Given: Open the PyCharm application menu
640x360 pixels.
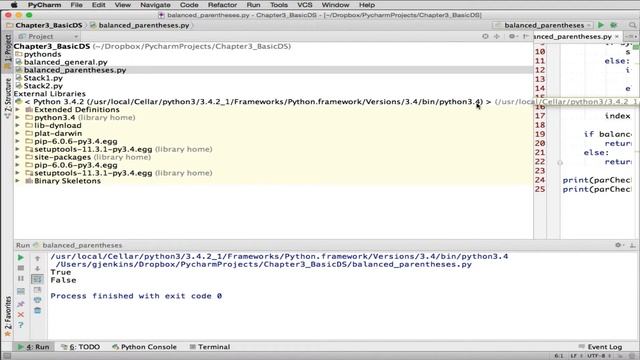Looking at the screenshot, I should point(44,5).
